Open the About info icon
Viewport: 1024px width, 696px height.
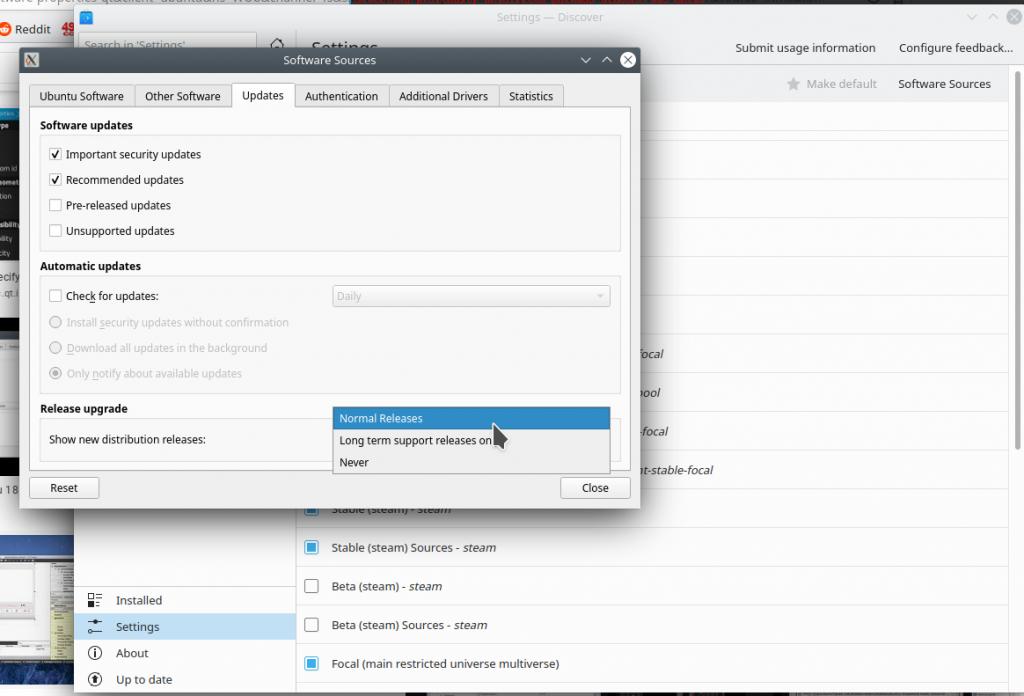pyautogui.click(x=95, y=653)
